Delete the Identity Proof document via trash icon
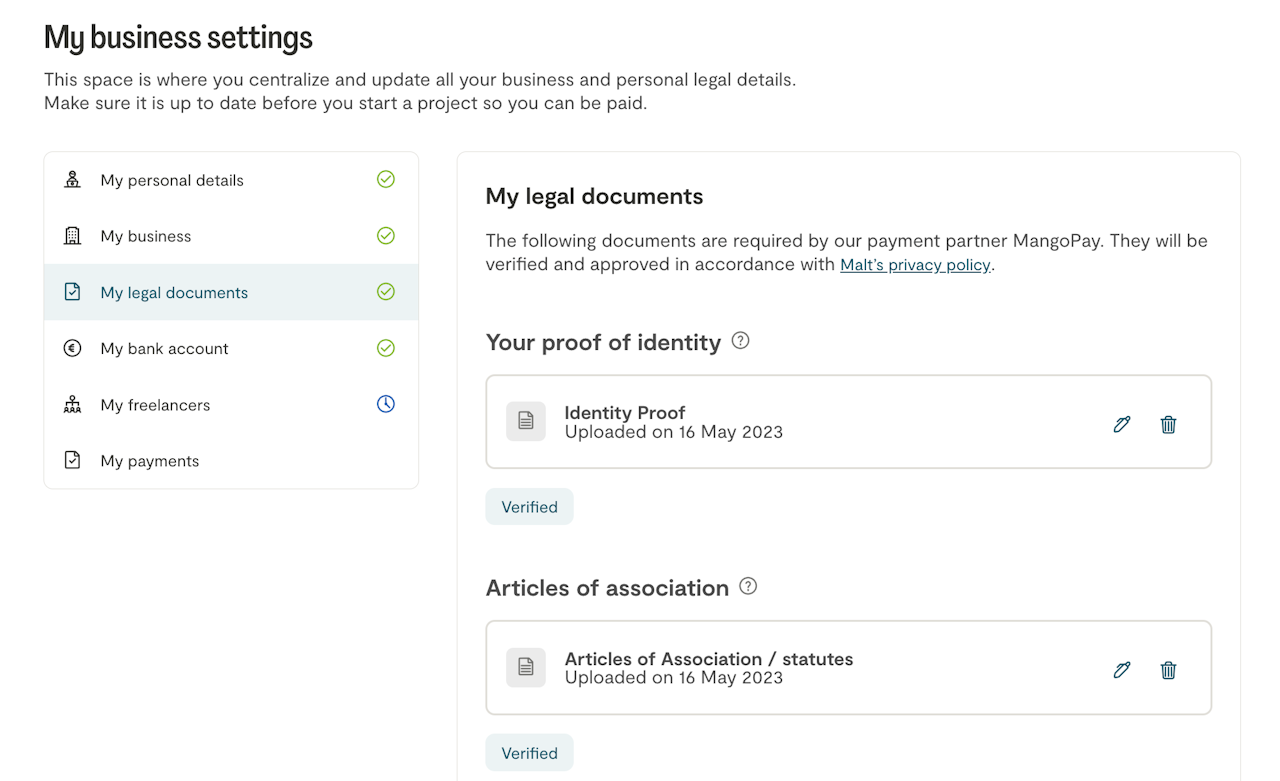This screenshot has width=1280, height=781. [x=1168, y=424]
